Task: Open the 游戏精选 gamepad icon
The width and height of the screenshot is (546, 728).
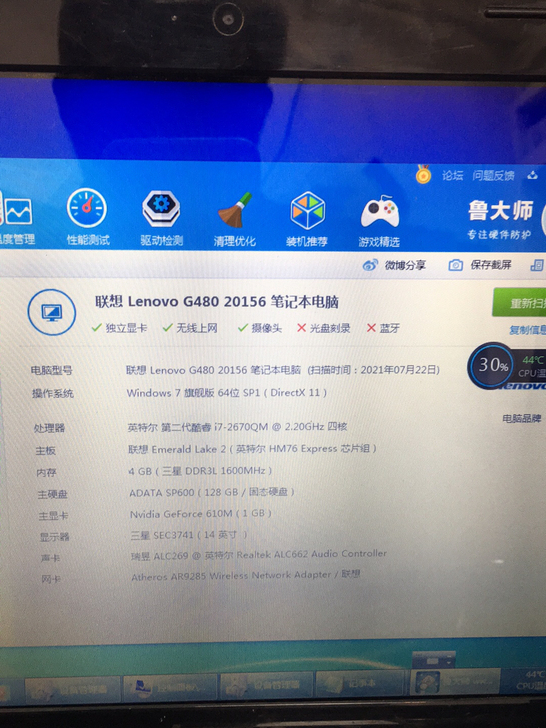Action: [x=380, y=212]
